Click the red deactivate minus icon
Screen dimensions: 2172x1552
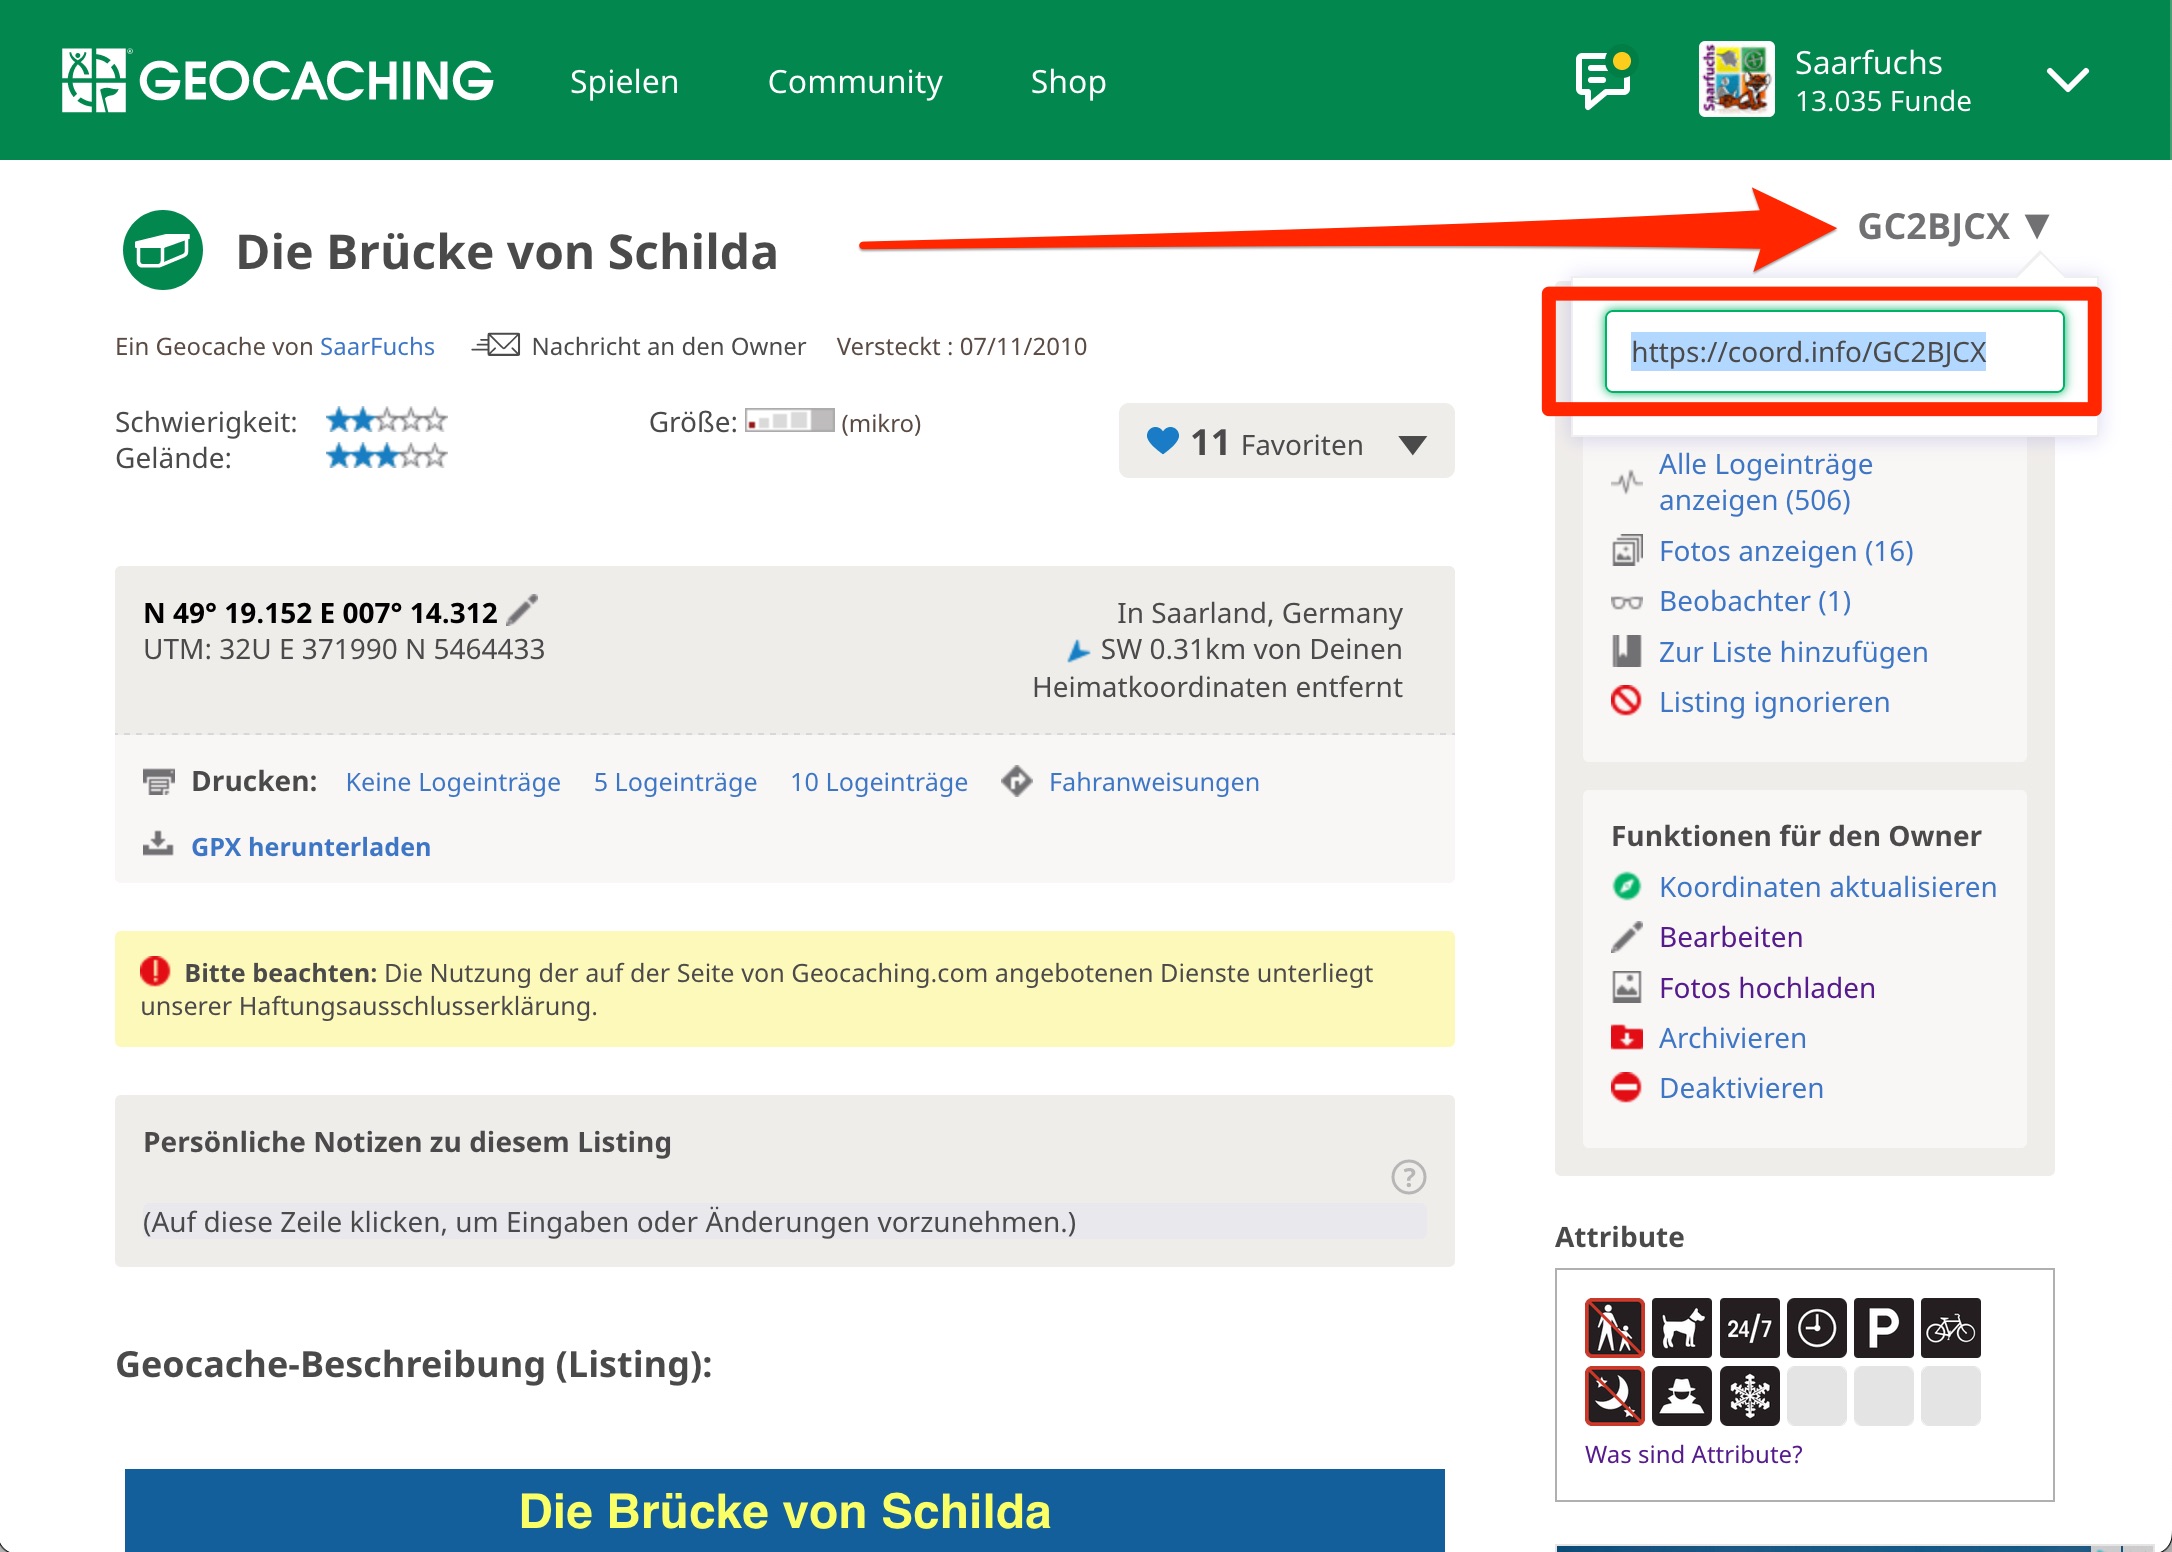click(x=1626, y=1087)
